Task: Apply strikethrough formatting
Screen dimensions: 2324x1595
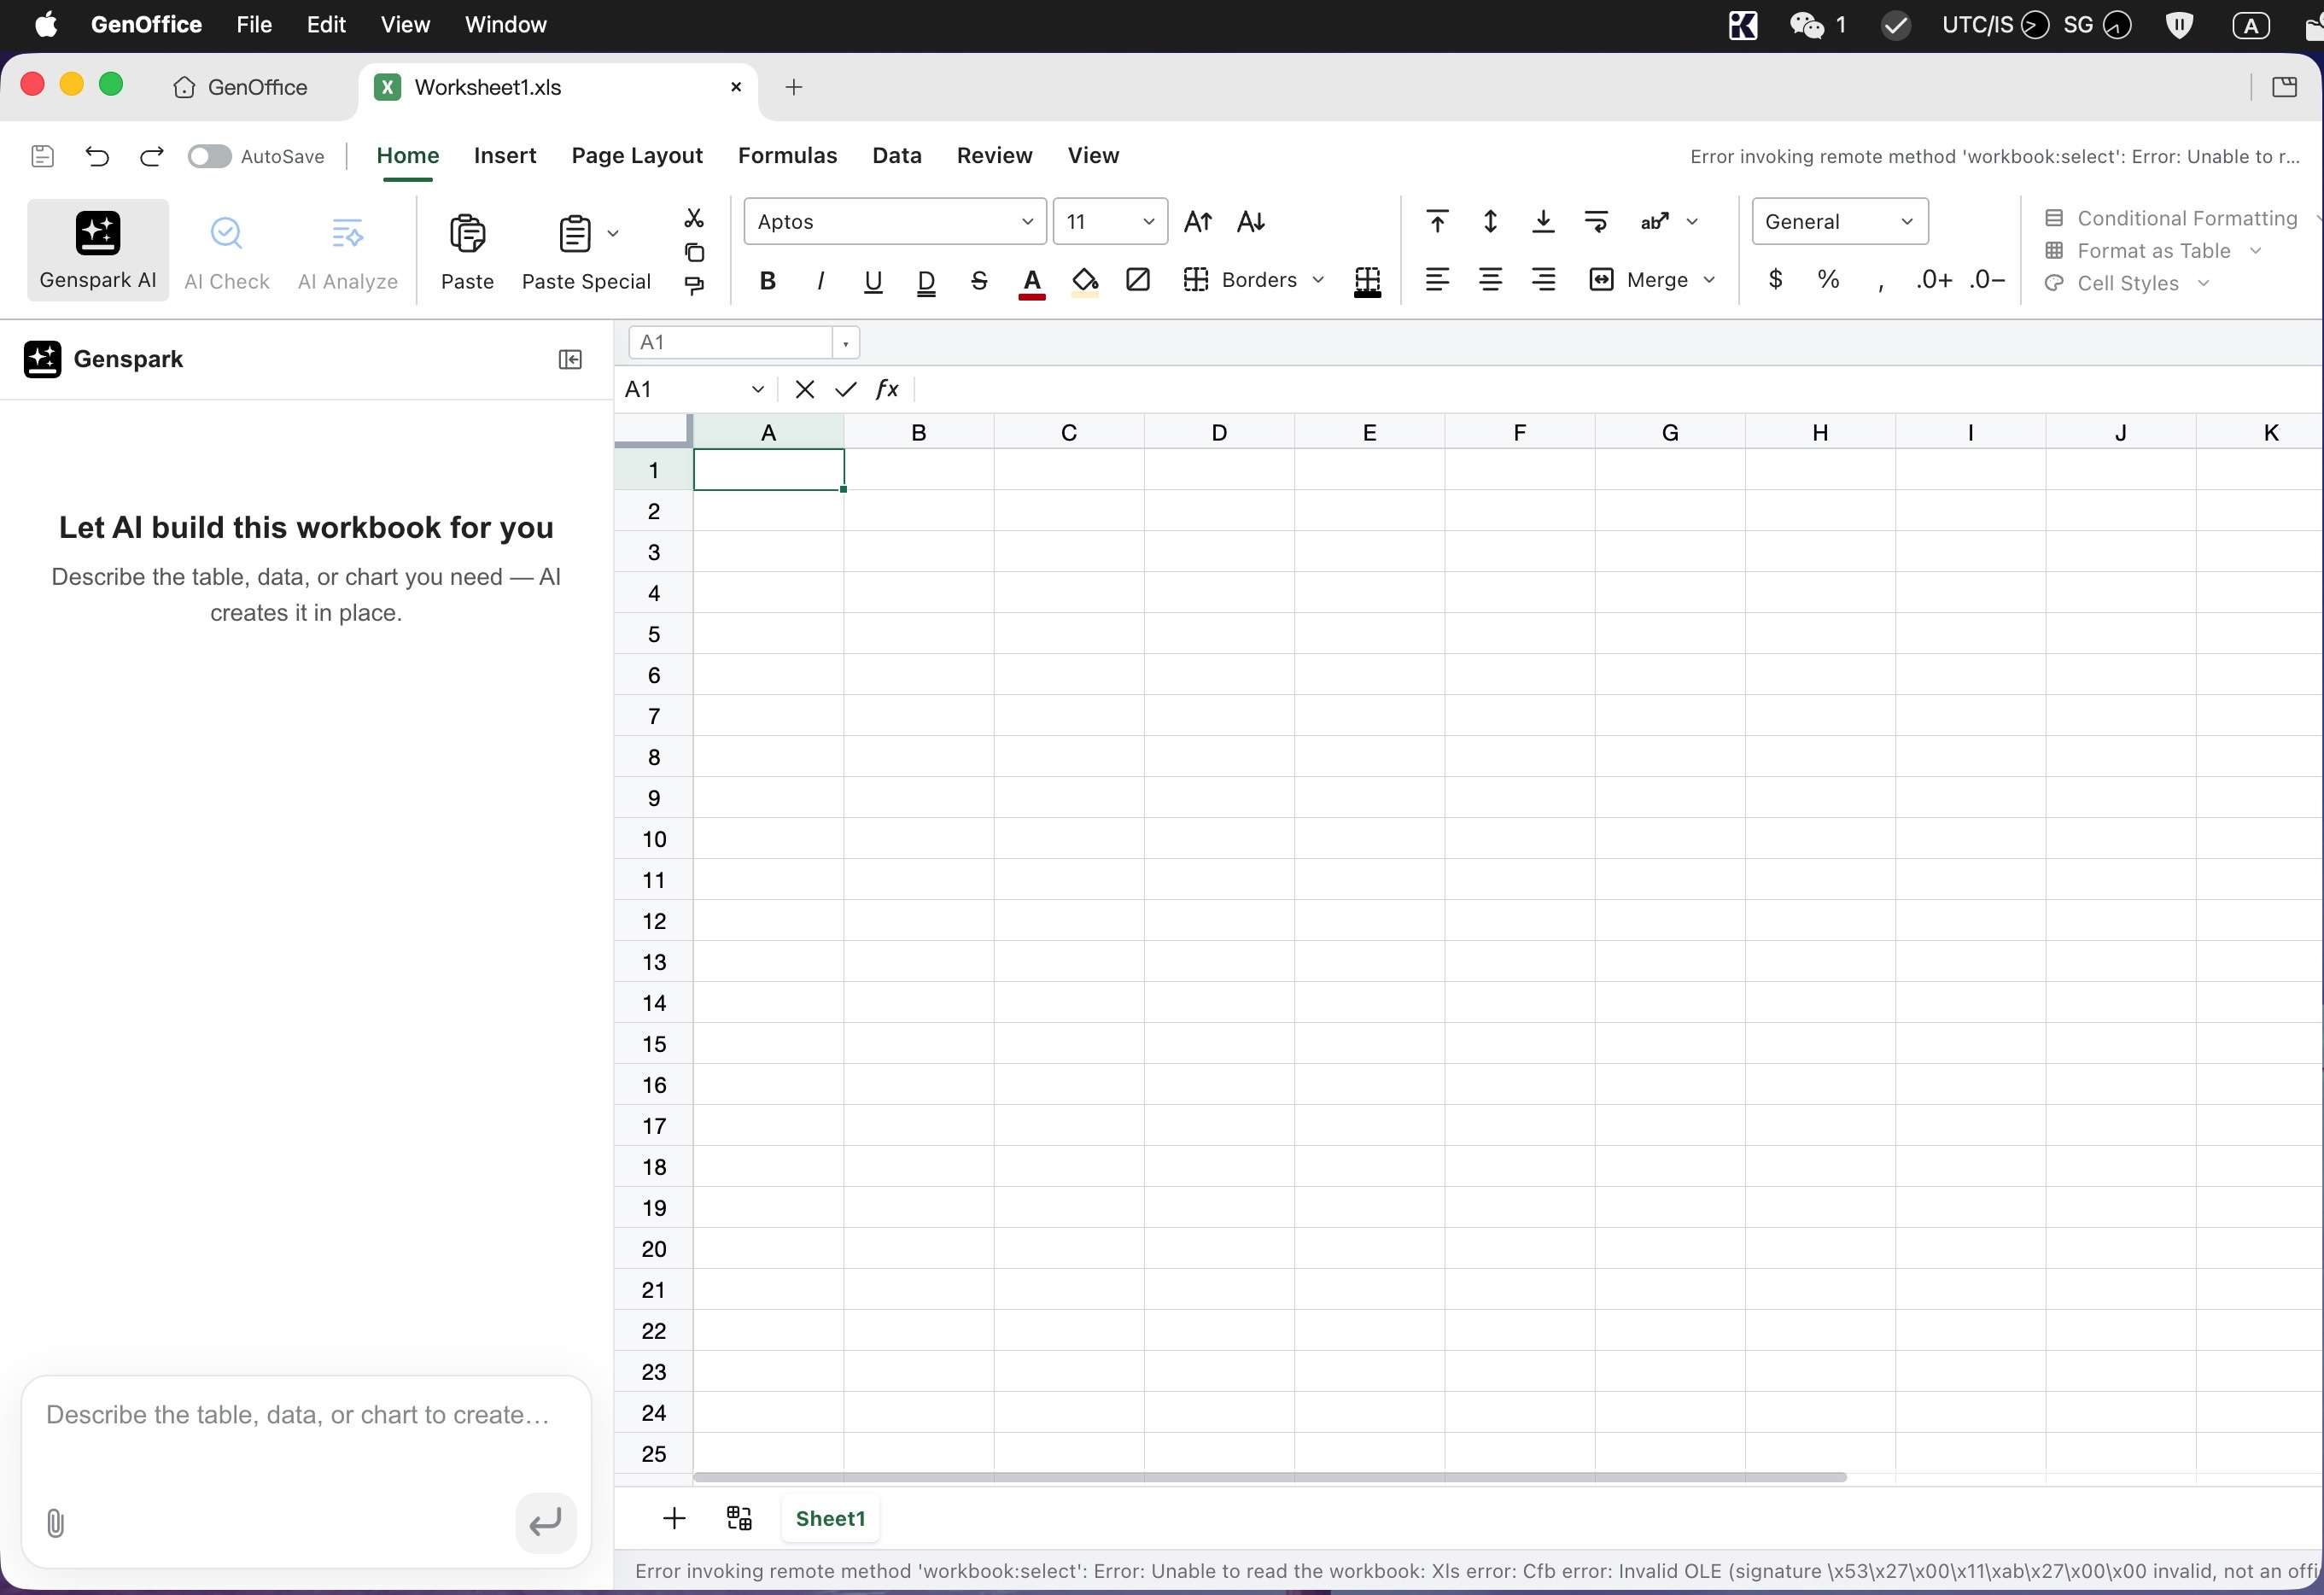Action: [979, 280]
